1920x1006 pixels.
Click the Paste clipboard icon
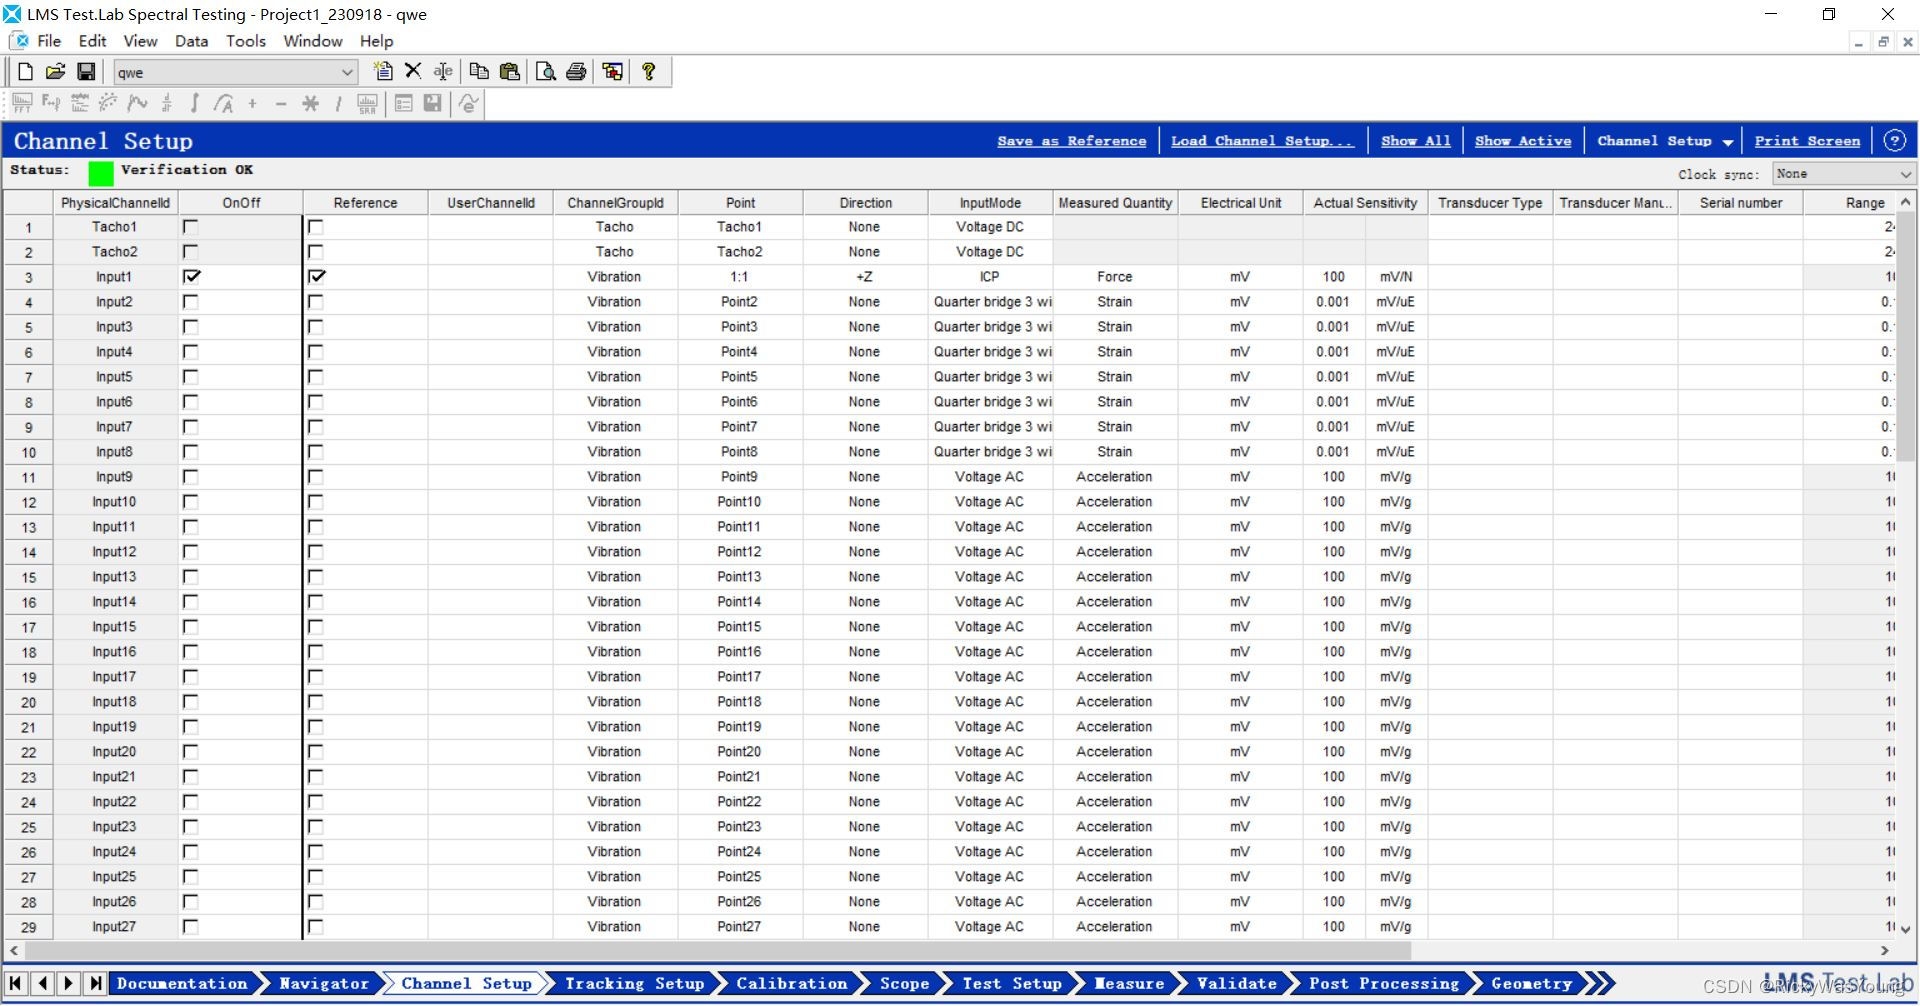point(510,72)
